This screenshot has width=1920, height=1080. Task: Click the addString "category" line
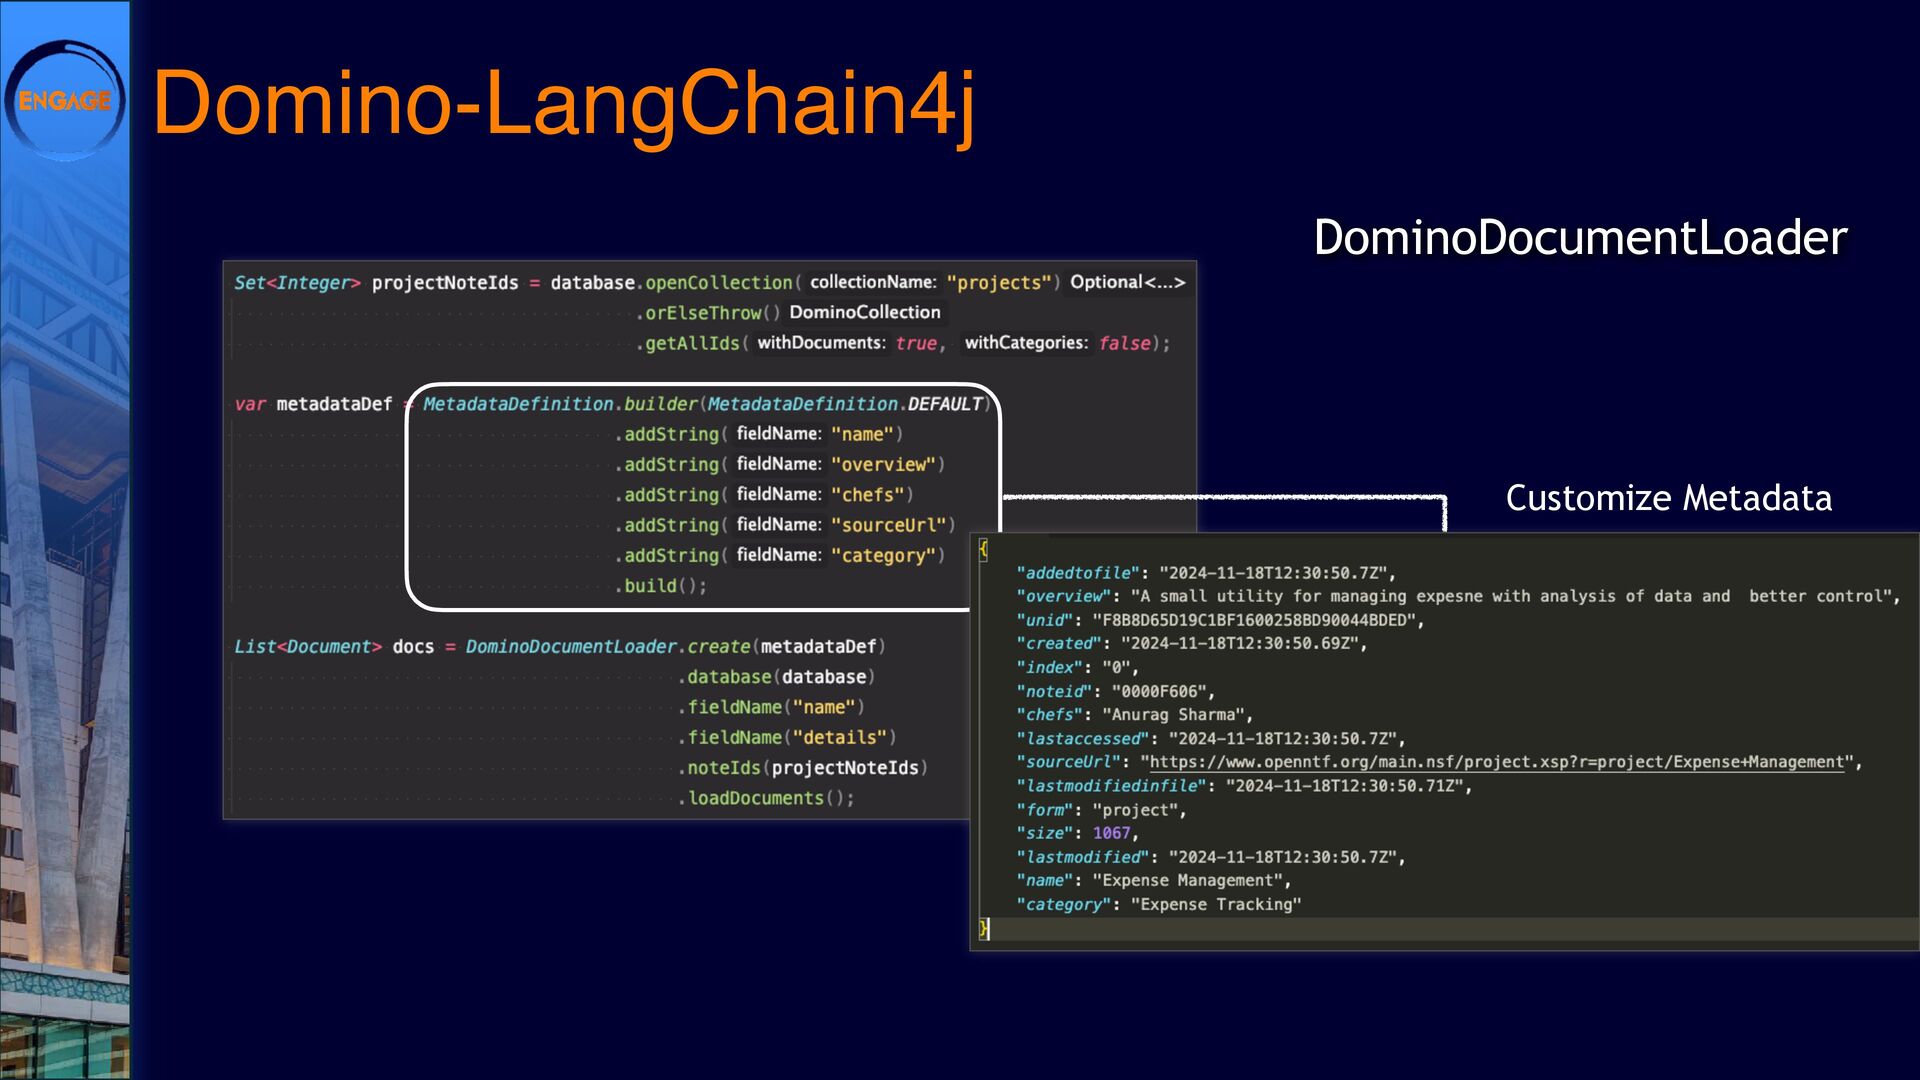coord(780,556)
